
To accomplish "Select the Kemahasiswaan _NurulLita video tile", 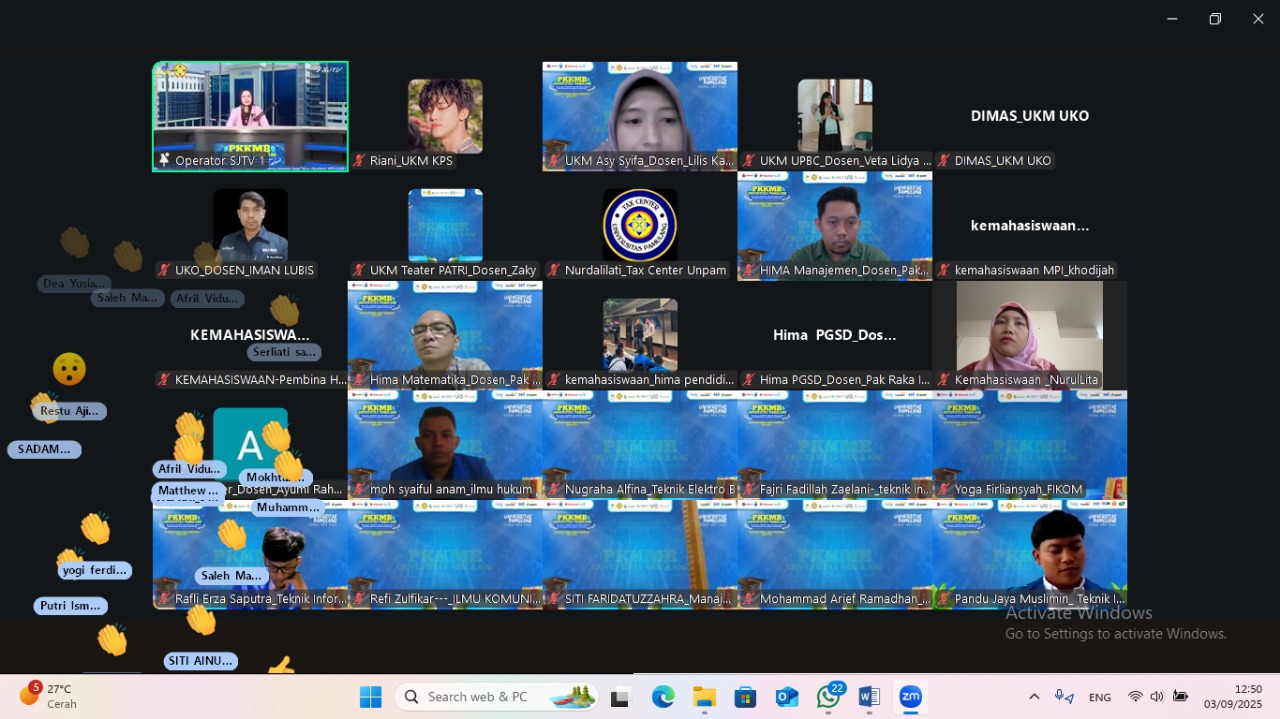I will (x=1030, y=336).
